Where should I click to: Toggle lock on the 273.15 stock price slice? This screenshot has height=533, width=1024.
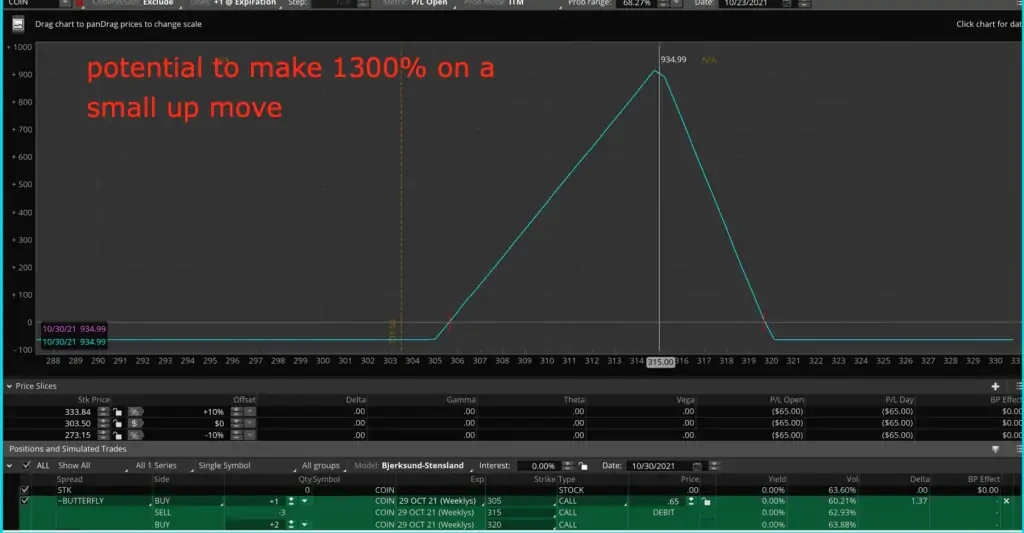coord(118,435)
